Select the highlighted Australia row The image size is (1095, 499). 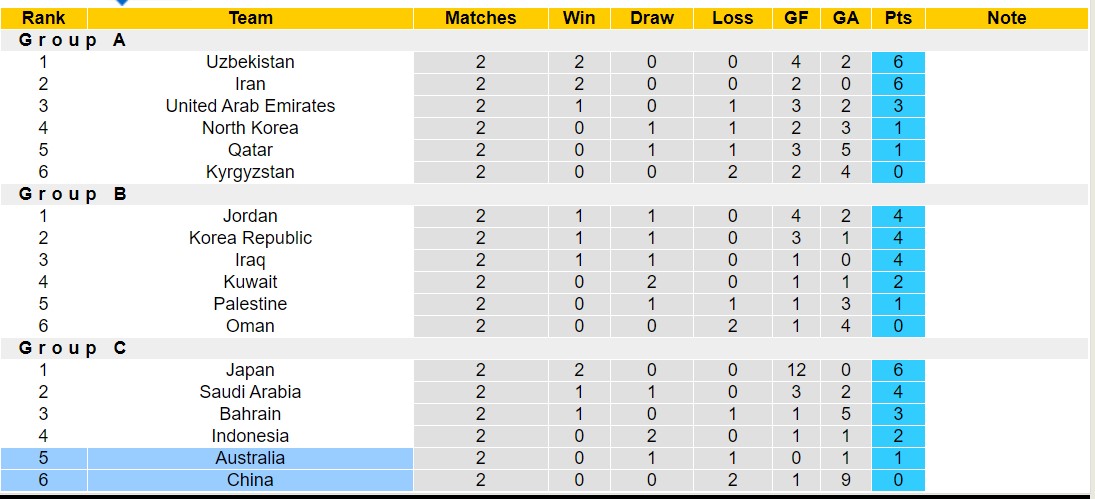250,458
